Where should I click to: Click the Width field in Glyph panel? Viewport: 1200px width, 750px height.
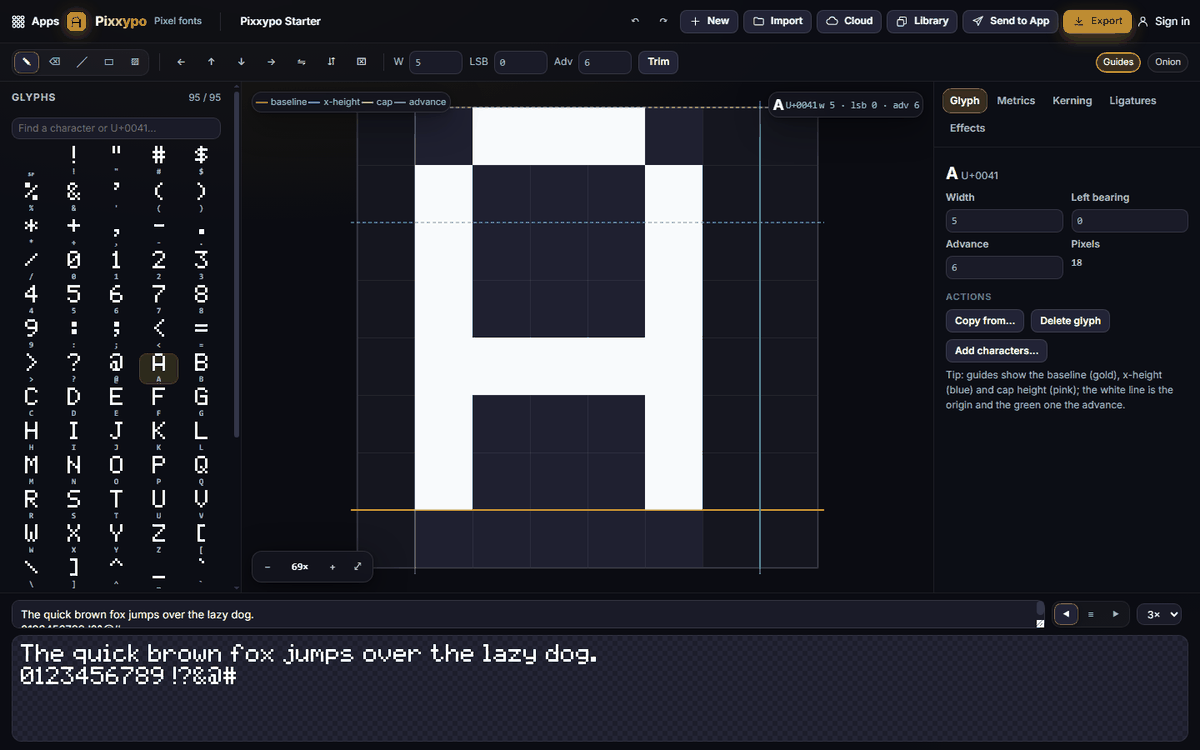[x=1004, y=221]
